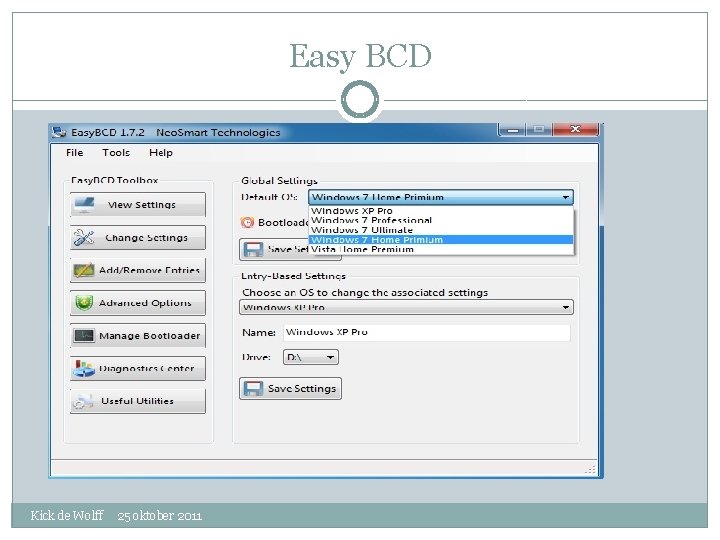Click the Advanced Options button label
720x540 pixels.
[x=145, y=303]
